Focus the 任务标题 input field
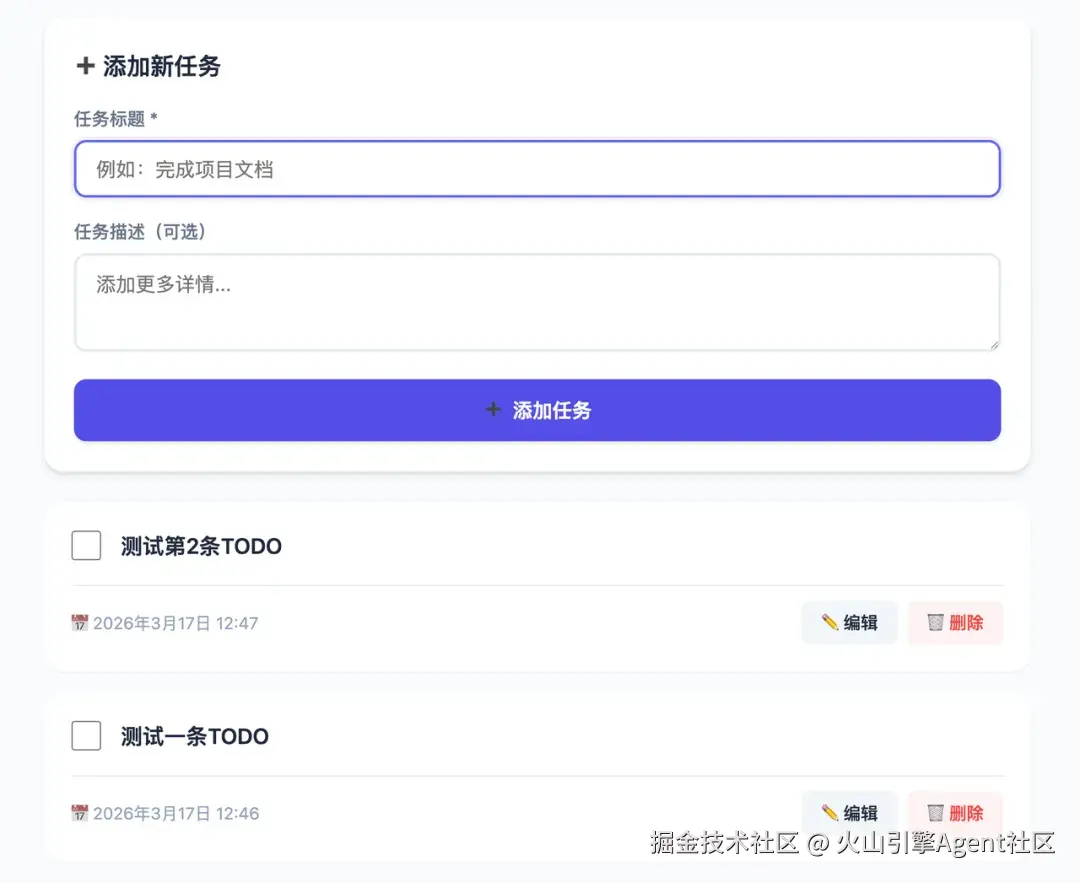 pyautogui.click(x=537, y=169)
